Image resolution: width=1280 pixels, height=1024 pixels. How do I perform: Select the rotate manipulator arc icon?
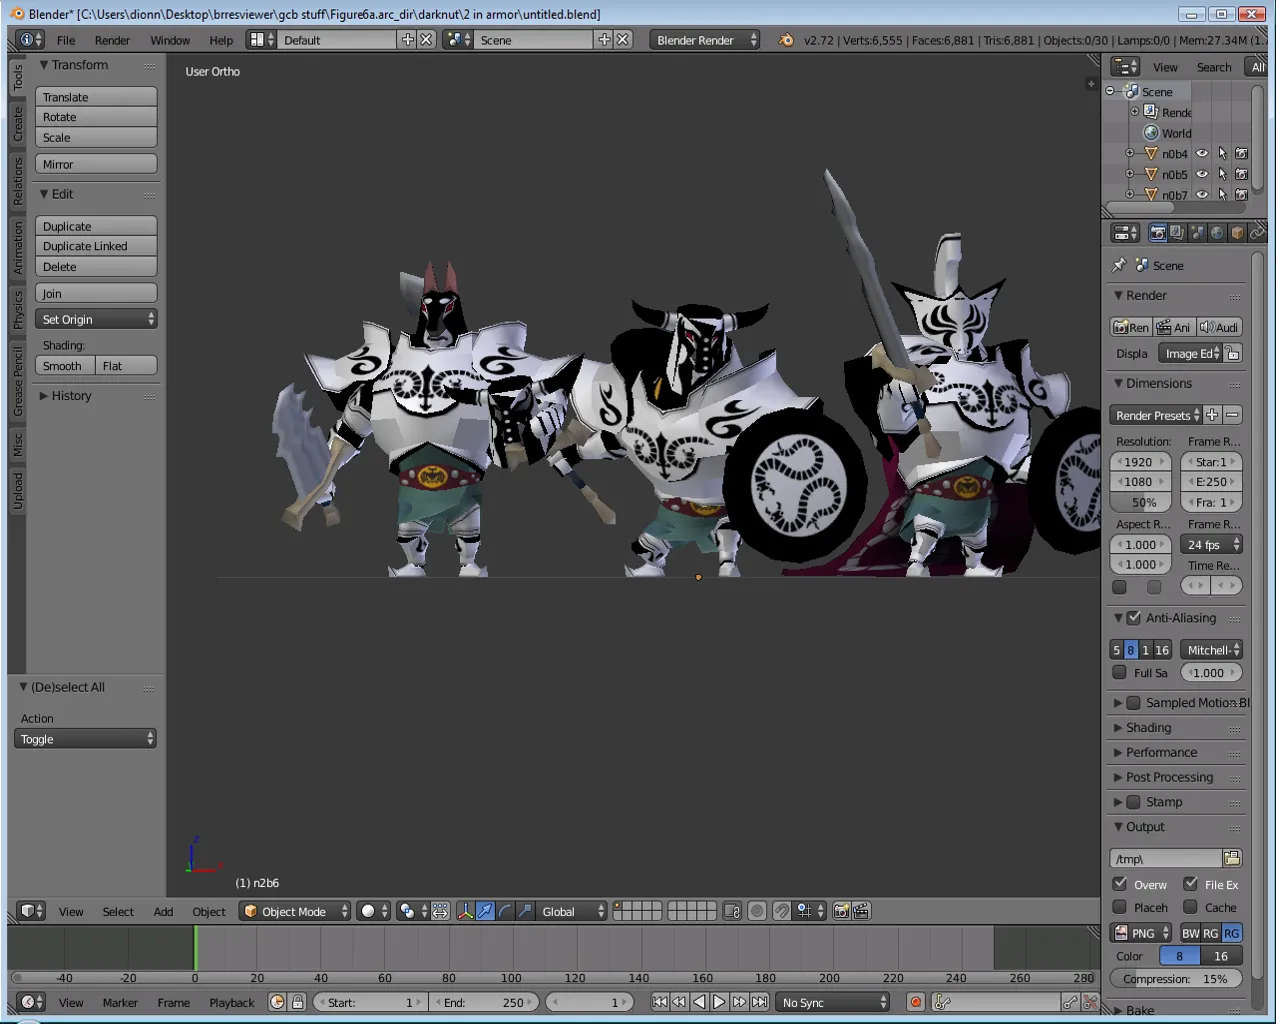tap(505, 911)
